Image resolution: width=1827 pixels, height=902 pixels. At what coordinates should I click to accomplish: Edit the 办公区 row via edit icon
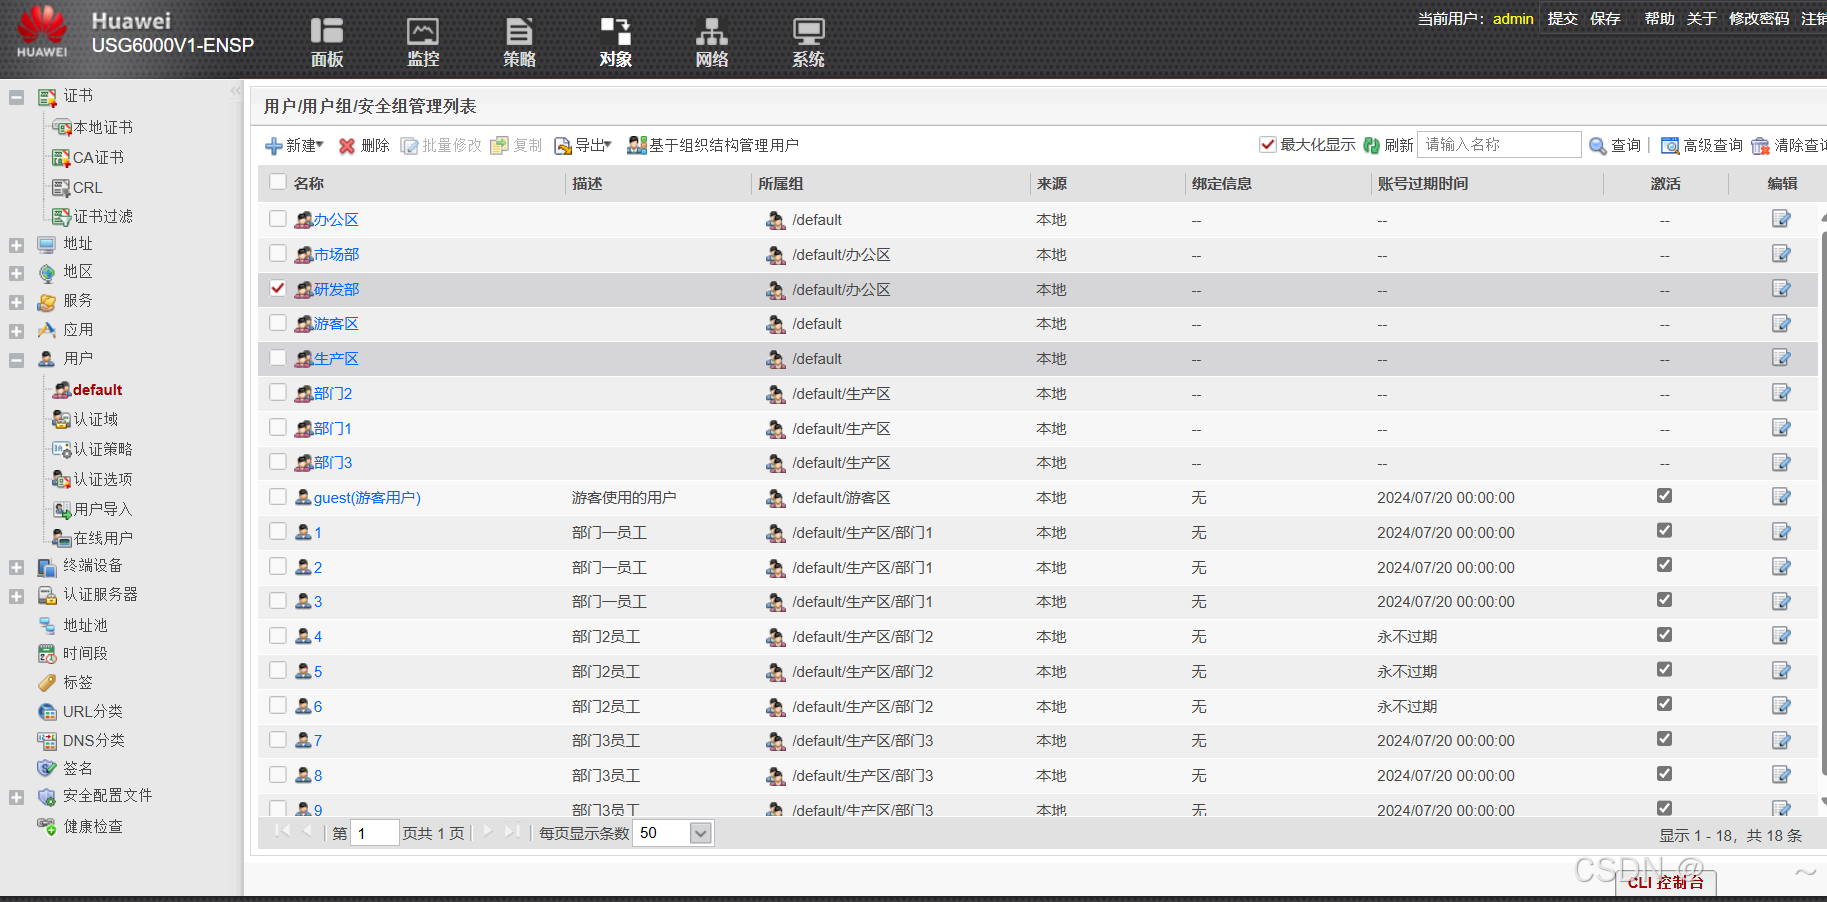pyautogui.click(x=1781, y=219)
